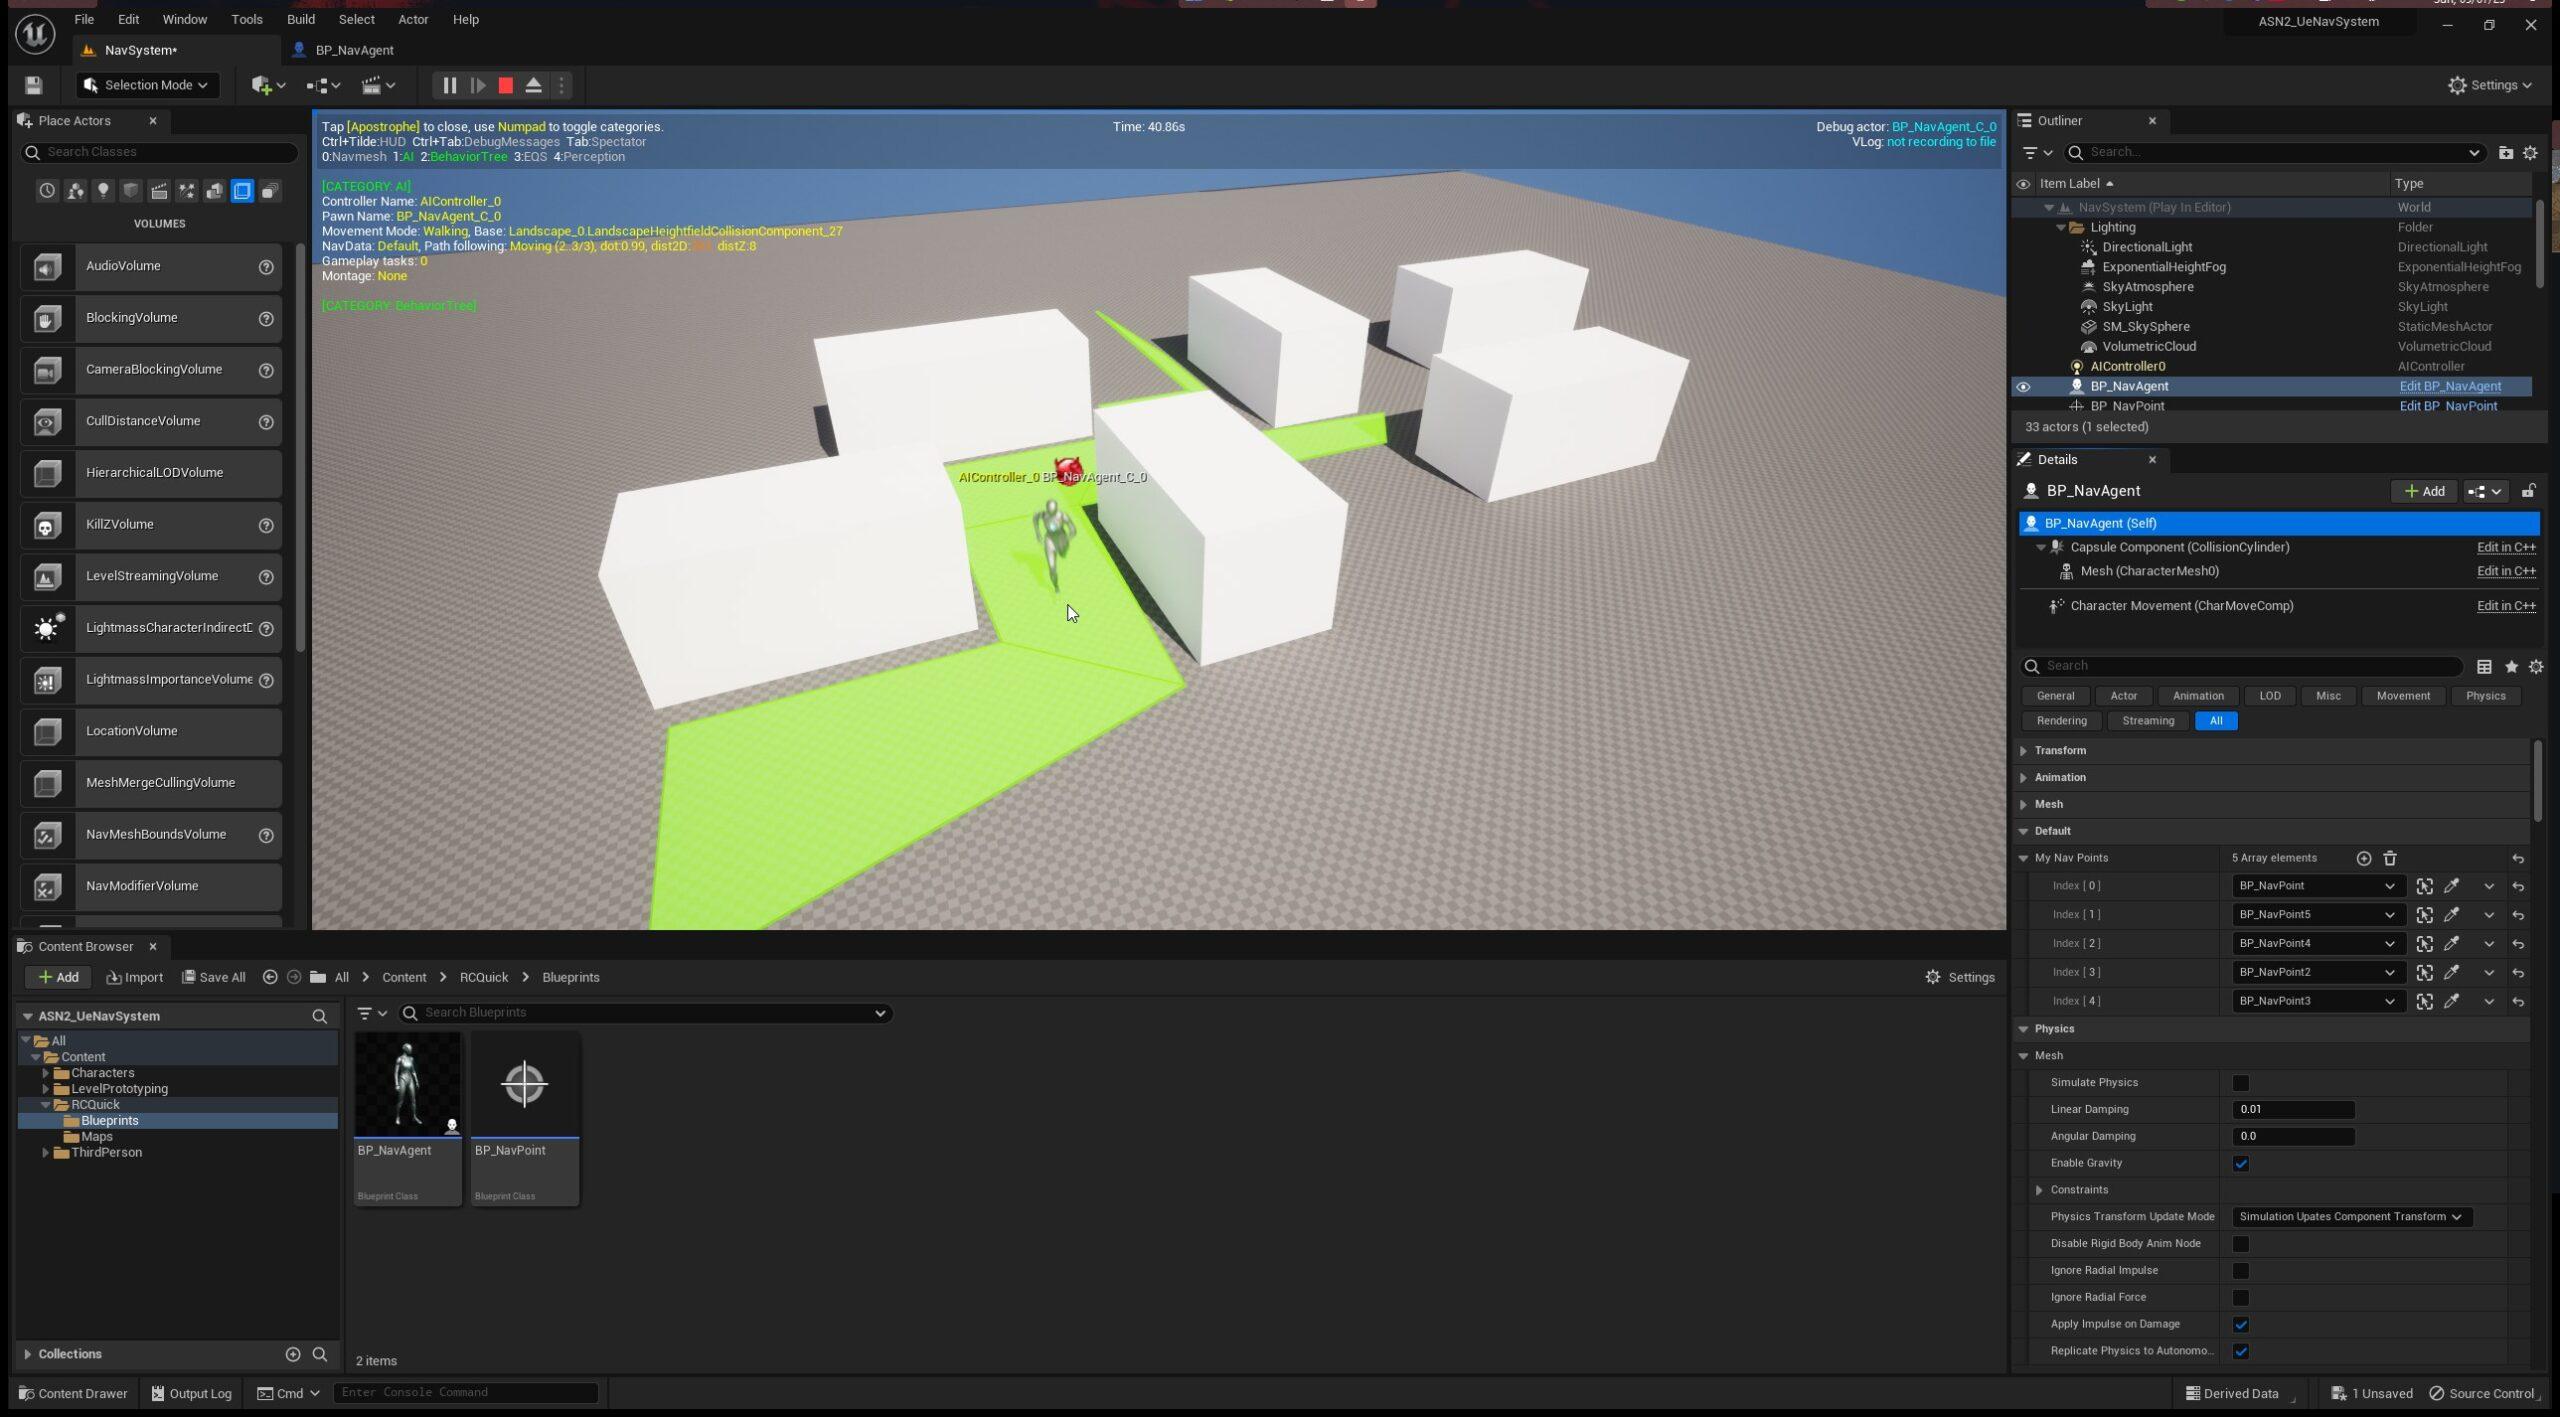This screenshot has height=1417, width=2560.
Task: Search in Content Browser sources panel
Action: pyautogui.click(x=320, y=1016)
